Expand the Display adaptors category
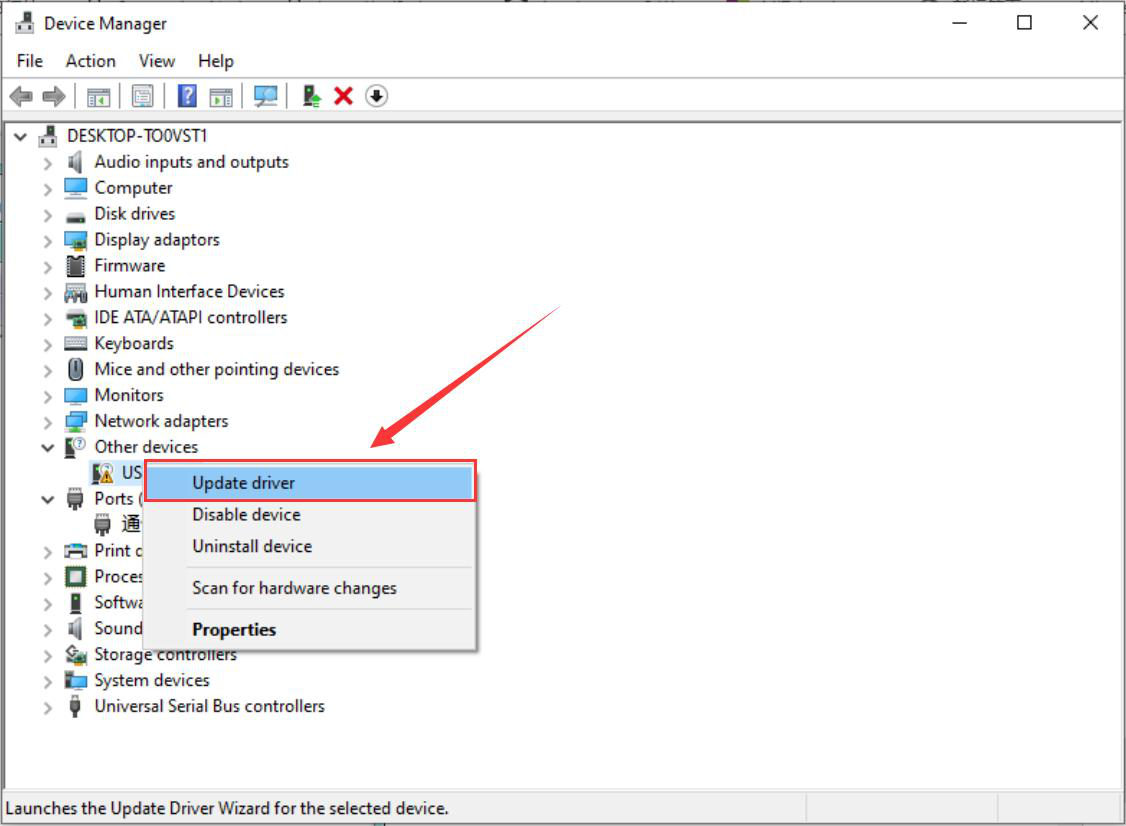 point(47,241)
